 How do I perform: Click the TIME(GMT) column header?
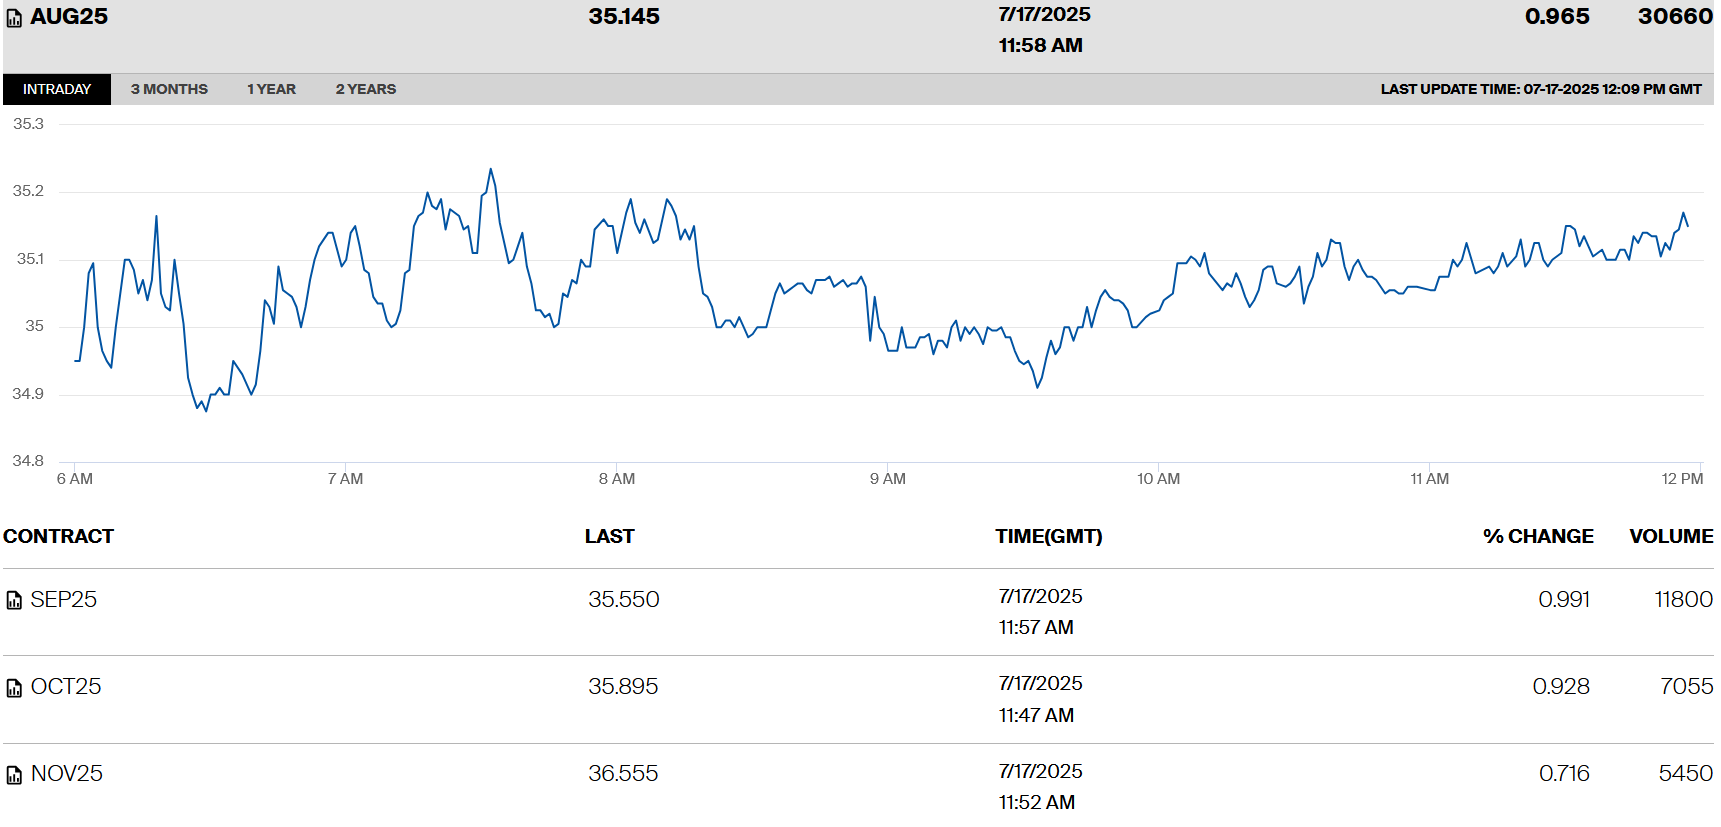pyautogui.click(x=1048, y=536)
